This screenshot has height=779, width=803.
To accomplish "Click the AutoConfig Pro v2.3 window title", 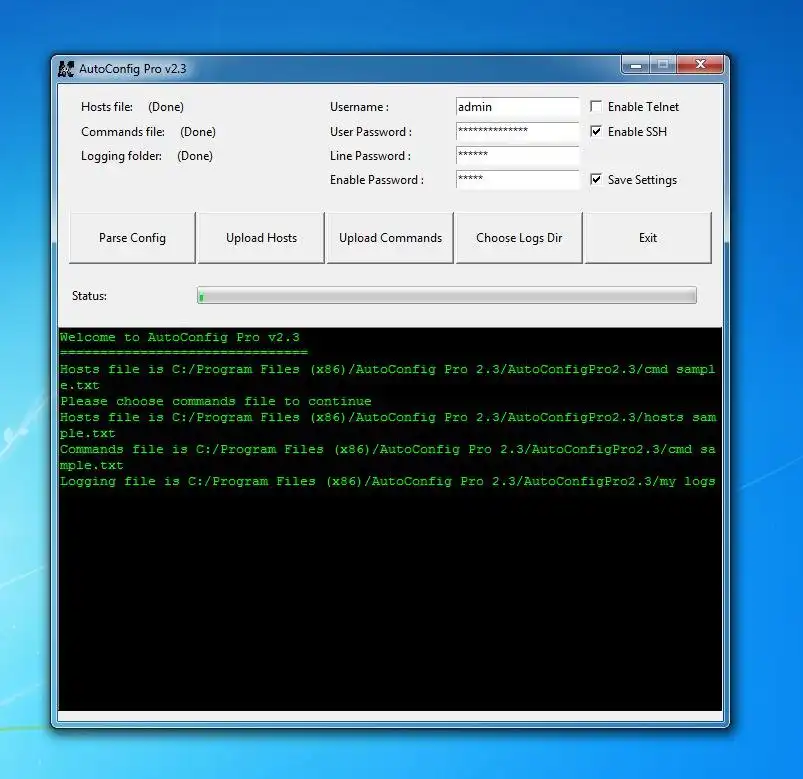I will (133, 69).
